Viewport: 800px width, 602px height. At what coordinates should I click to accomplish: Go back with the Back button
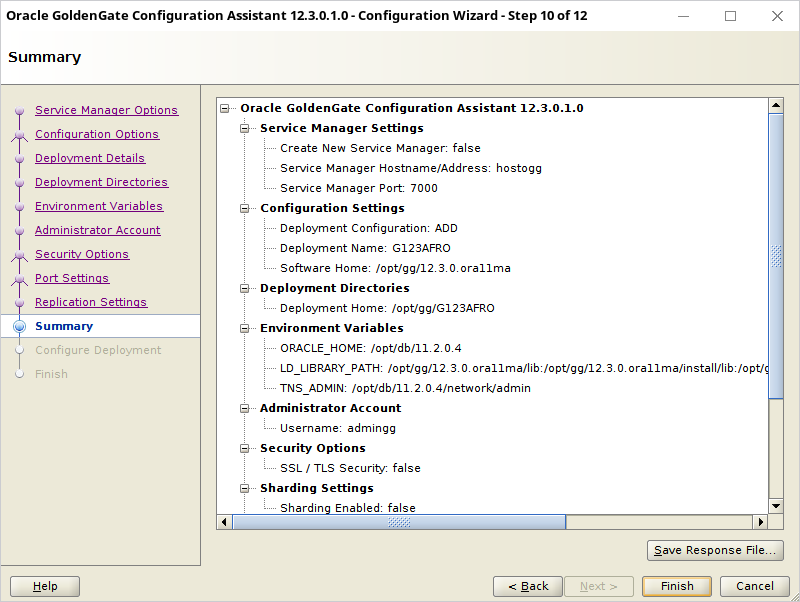[x=528, y=586]
